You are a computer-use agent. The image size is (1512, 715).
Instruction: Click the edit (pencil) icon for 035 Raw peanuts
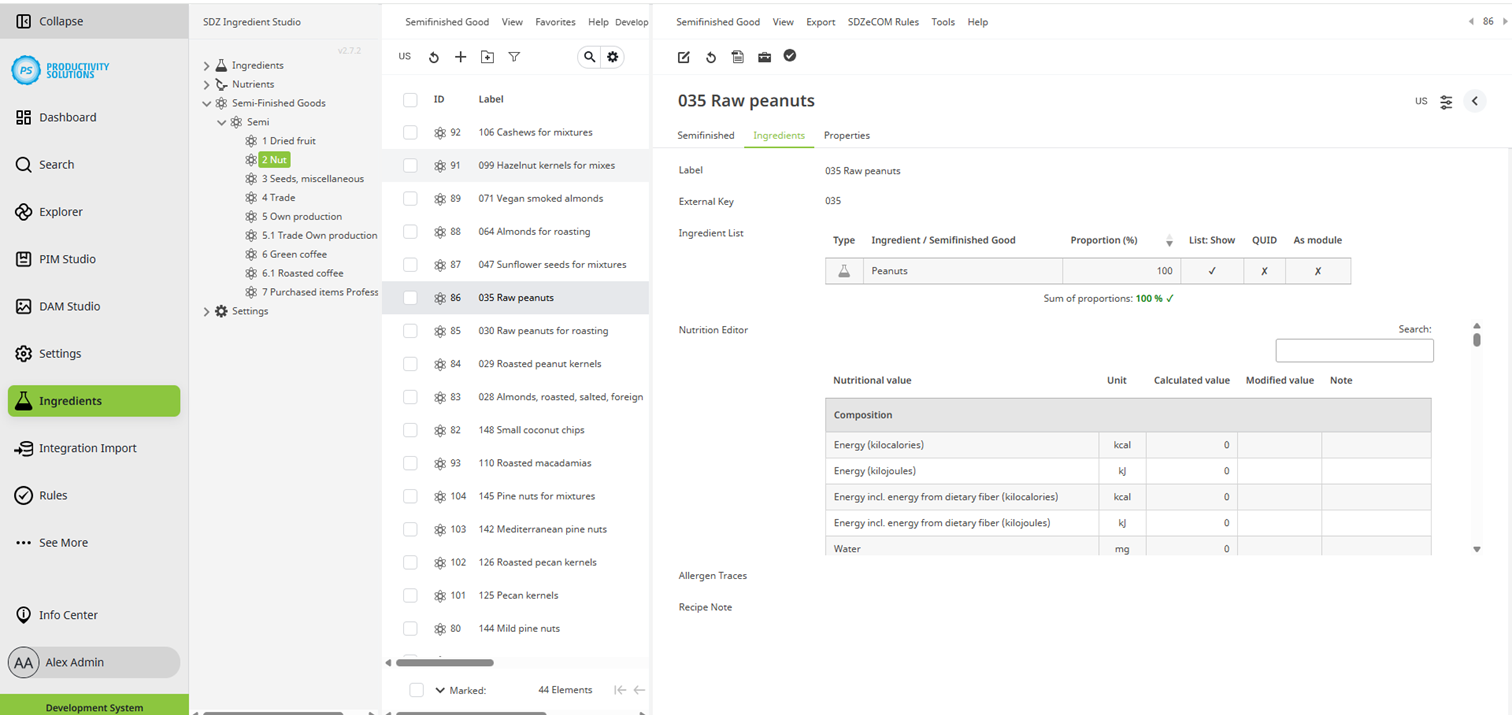coord(683,57)
